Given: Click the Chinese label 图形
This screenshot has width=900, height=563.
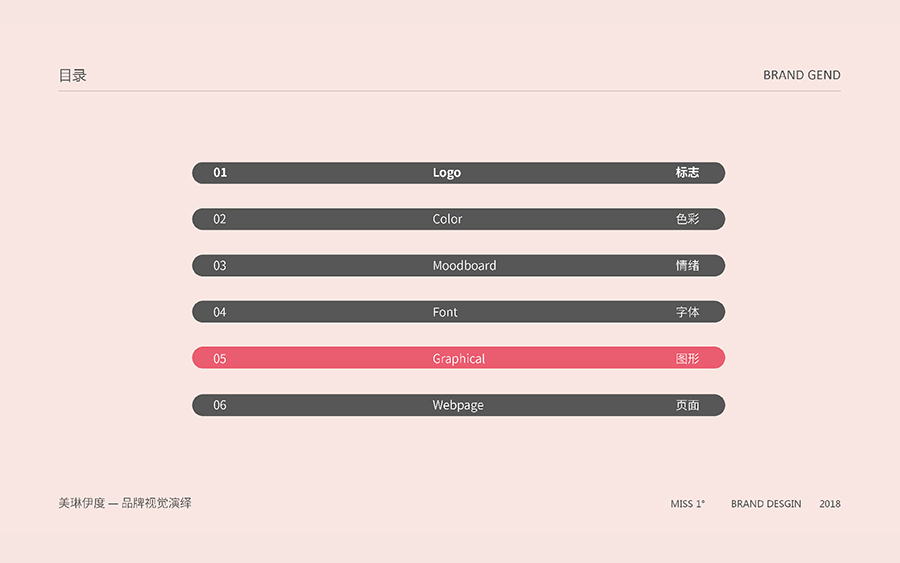Looking at the screenshot, I should pos(687,359).
